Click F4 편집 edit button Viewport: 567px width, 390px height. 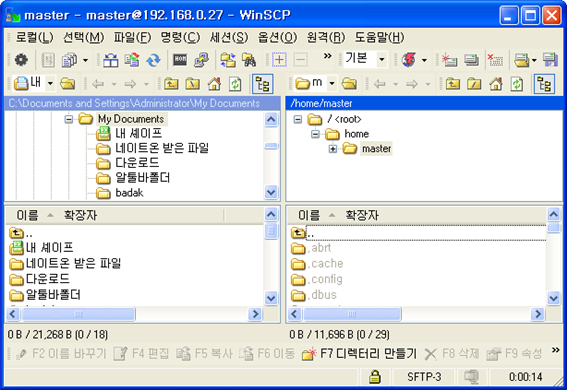pyautogui.click(x=141, y=353)
